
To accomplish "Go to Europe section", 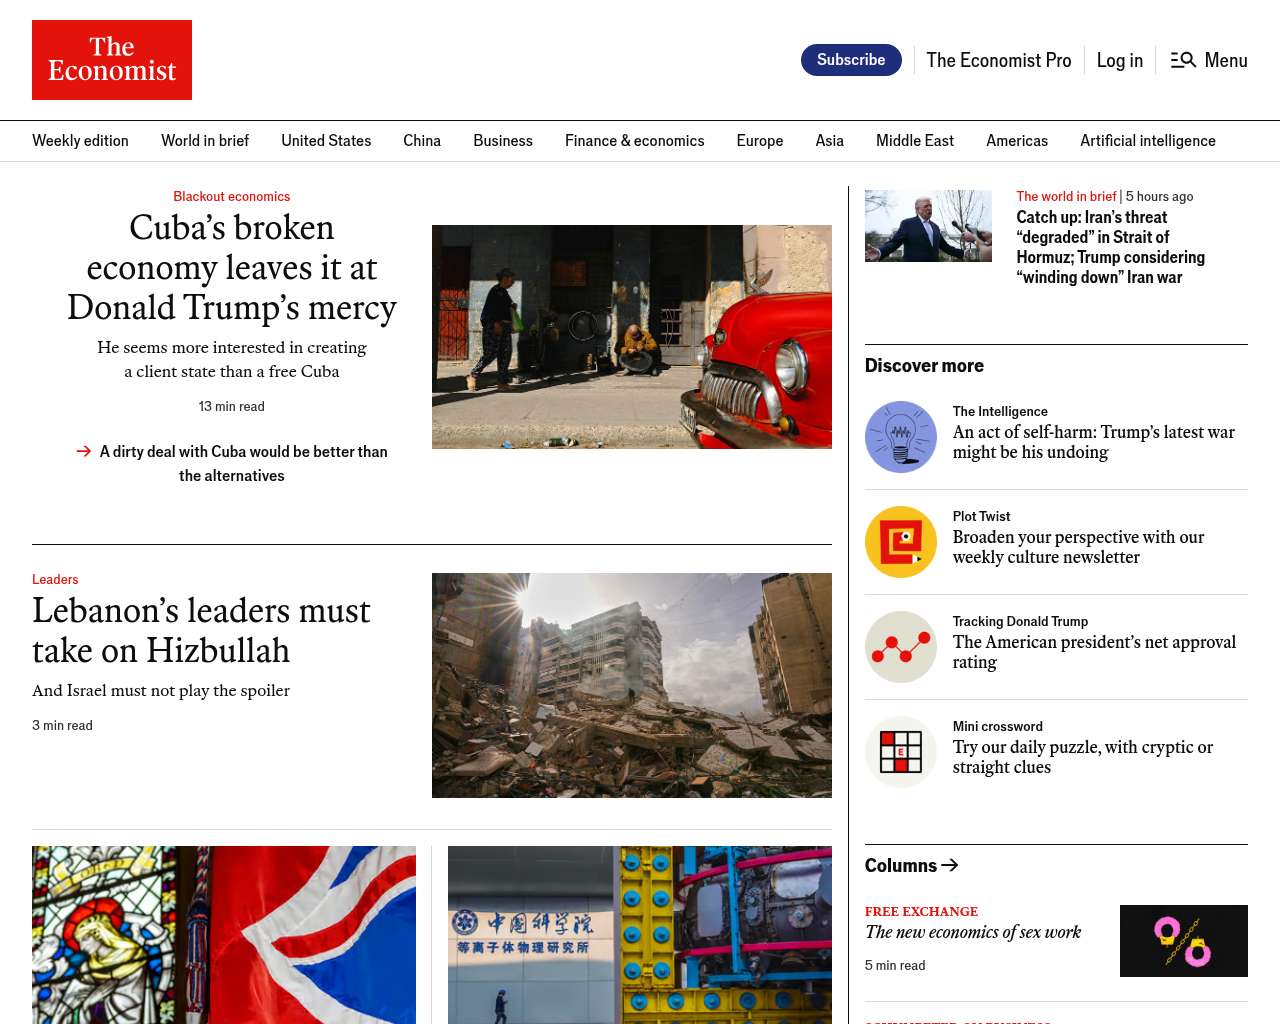I will 760,141.
